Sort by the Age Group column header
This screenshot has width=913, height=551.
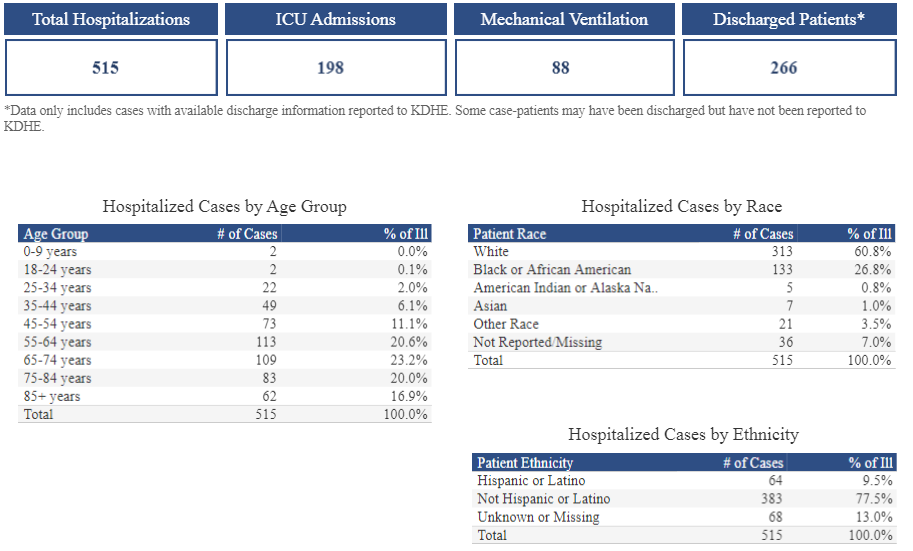tap(56, 234)
